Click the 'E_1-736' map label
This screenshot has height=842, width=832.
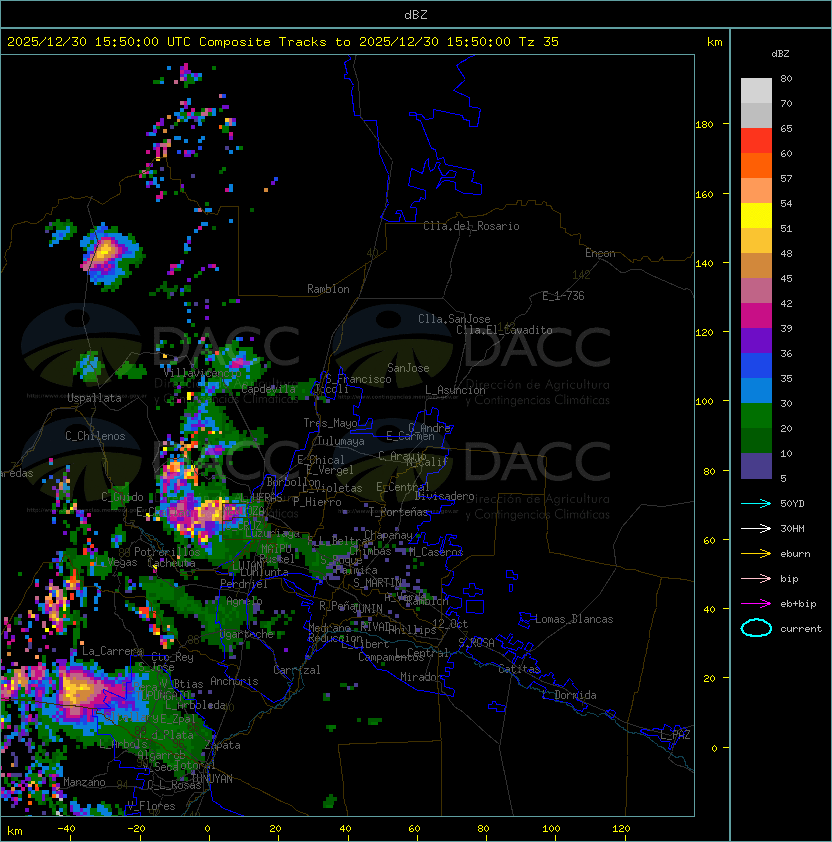click(563, 296)
